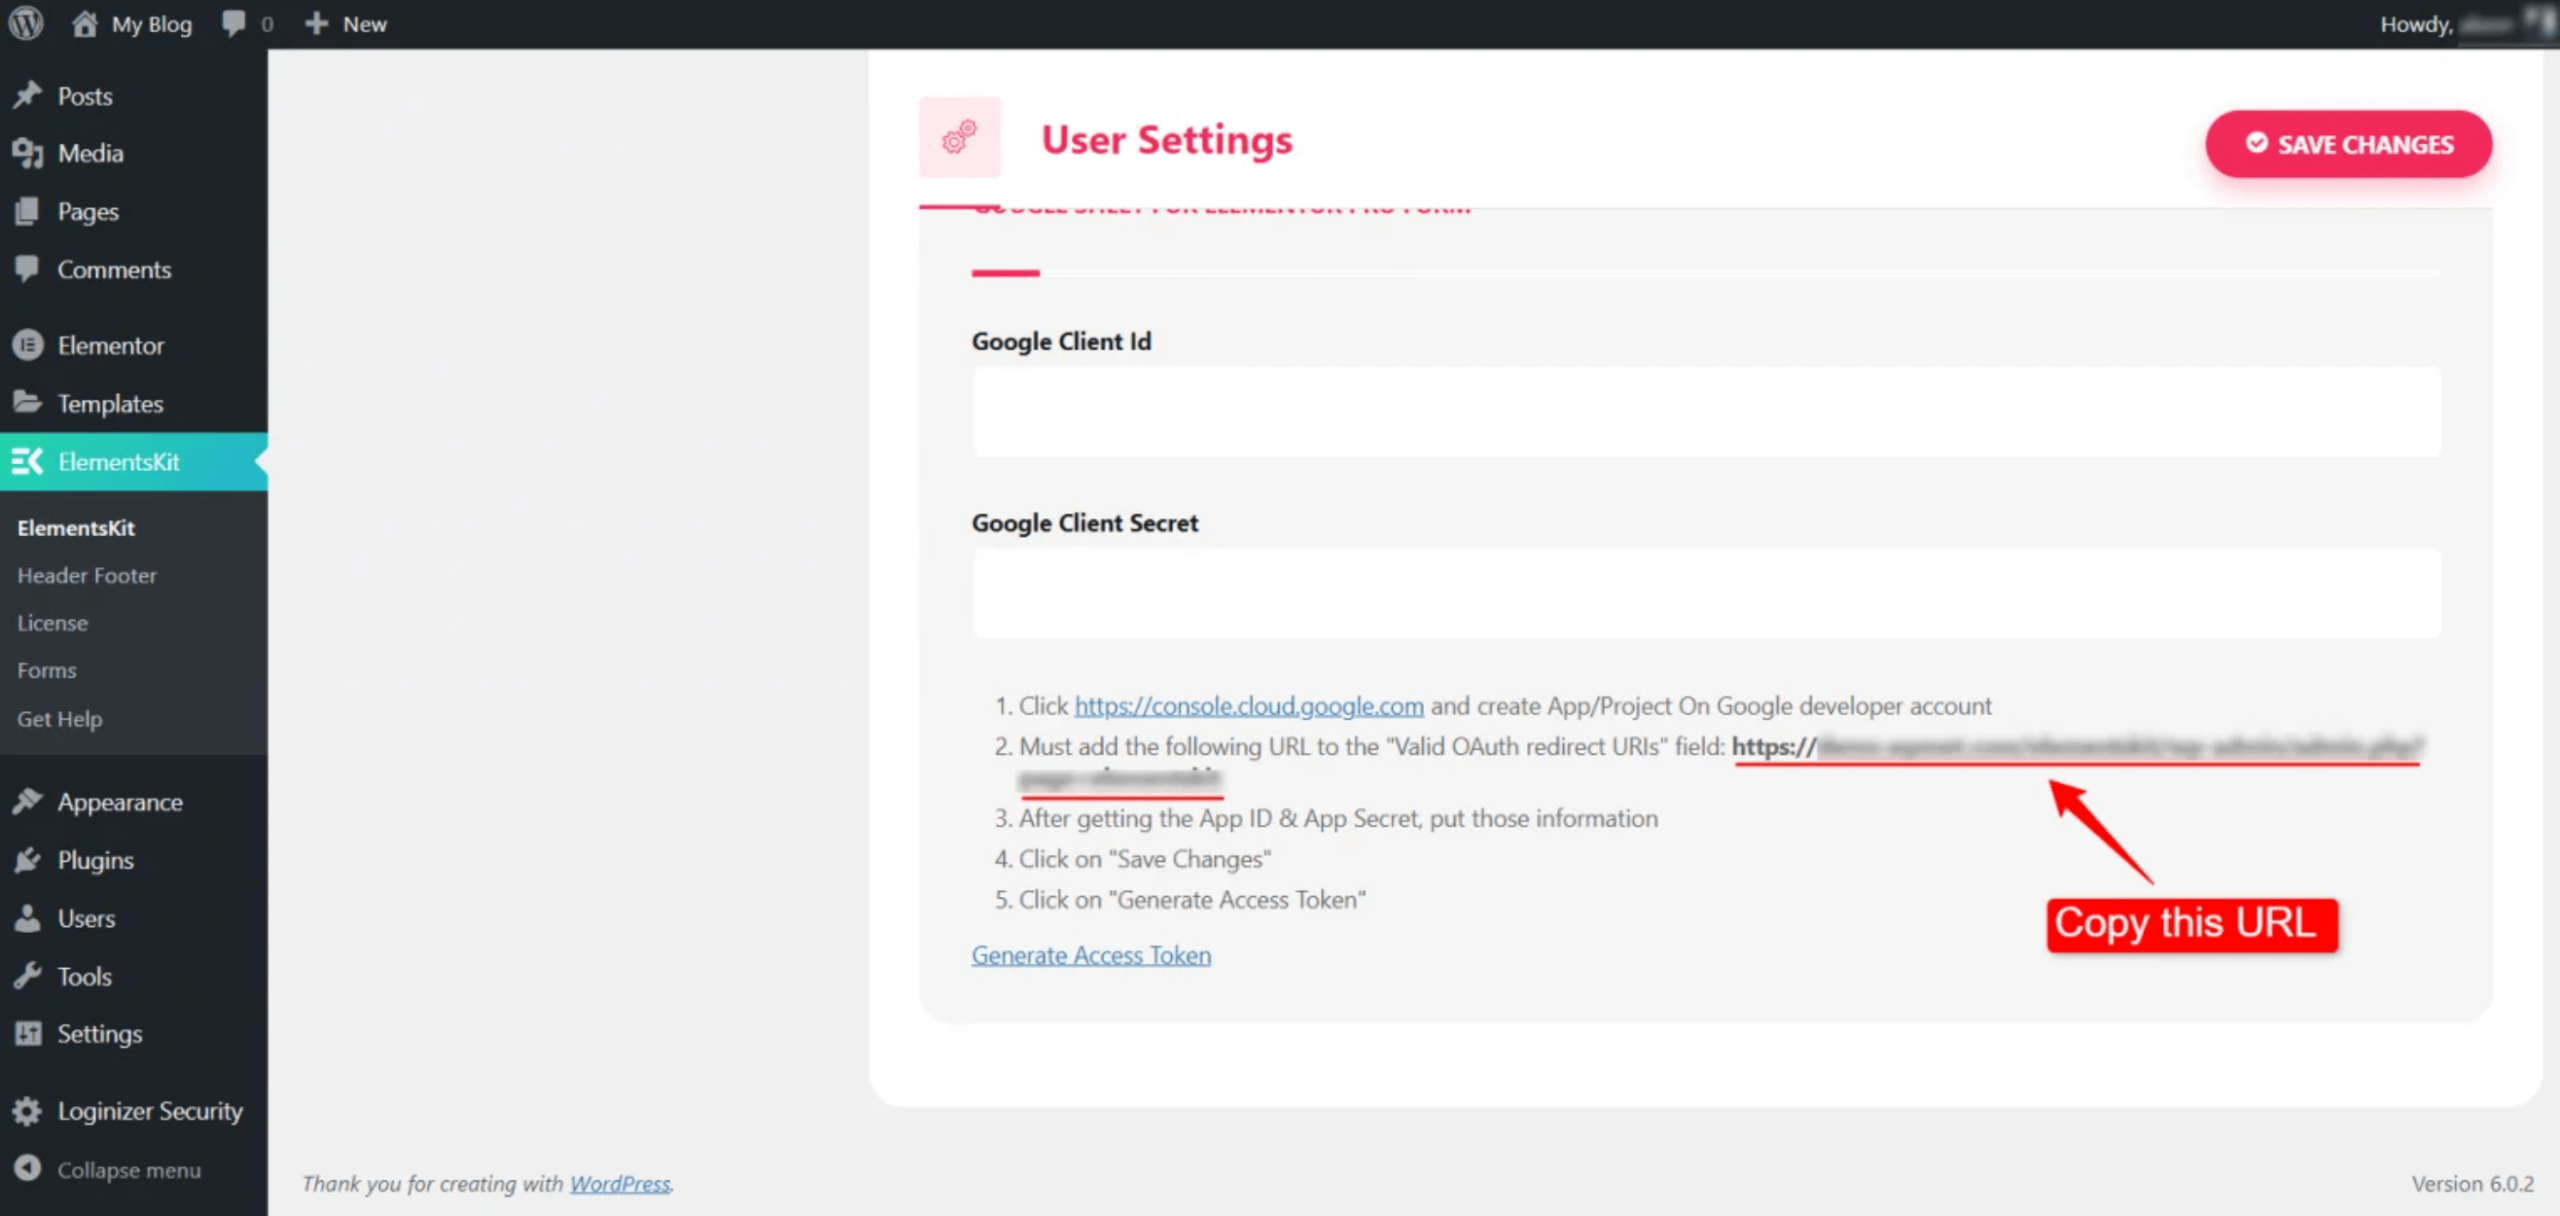Open console.cloud.google.com link
Viewport: 2560px width, 1216px height.
point(1249,706)
